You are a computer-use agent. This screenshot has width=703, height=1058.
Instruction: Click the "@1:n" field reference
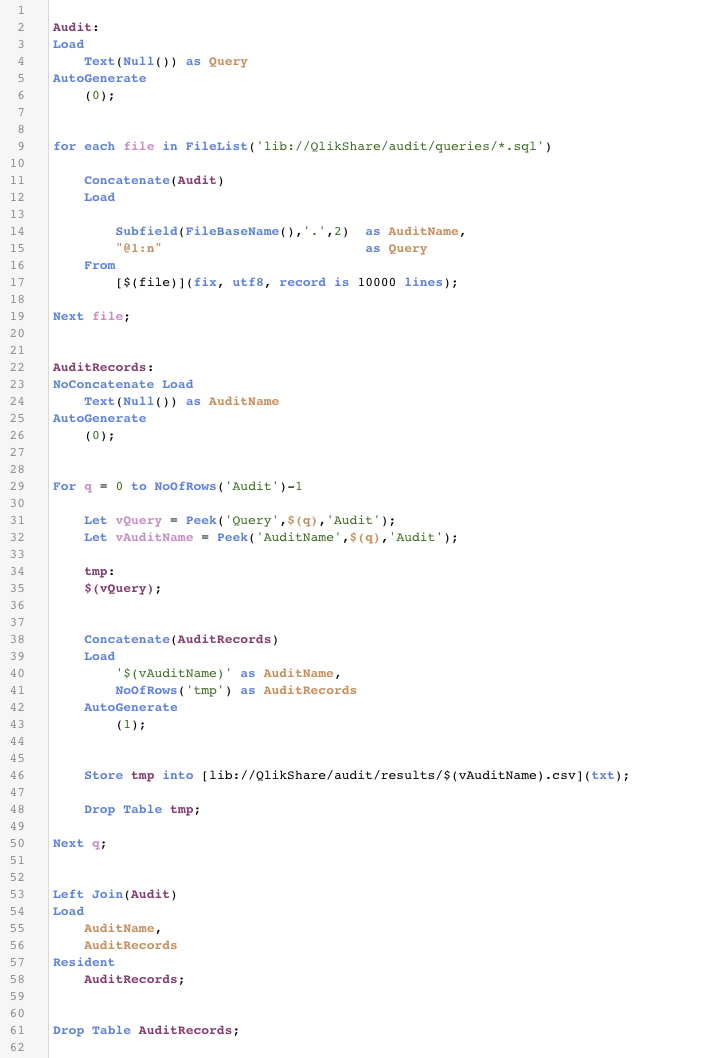pyautogui.click(x=138, y=248)
